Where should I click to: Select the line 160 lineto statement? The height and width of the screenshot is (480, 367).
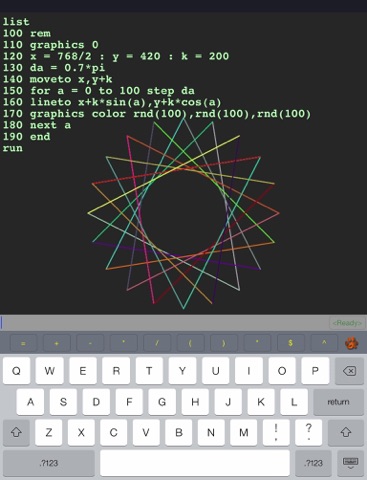pos(112,102)
